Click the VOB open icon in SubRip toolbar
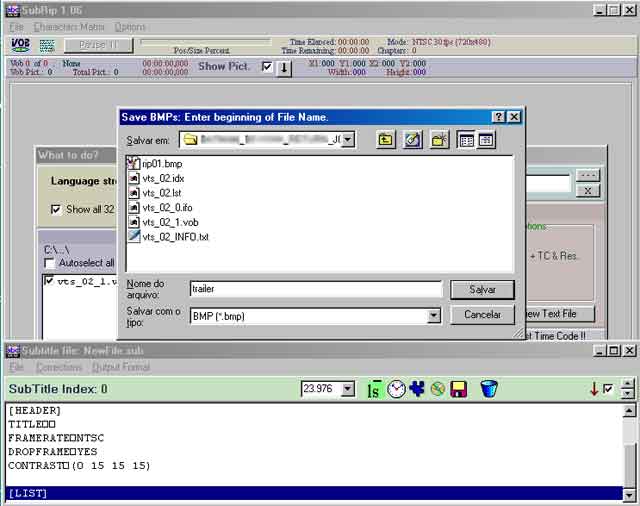The image size is (640, 506). coord(20,45)
